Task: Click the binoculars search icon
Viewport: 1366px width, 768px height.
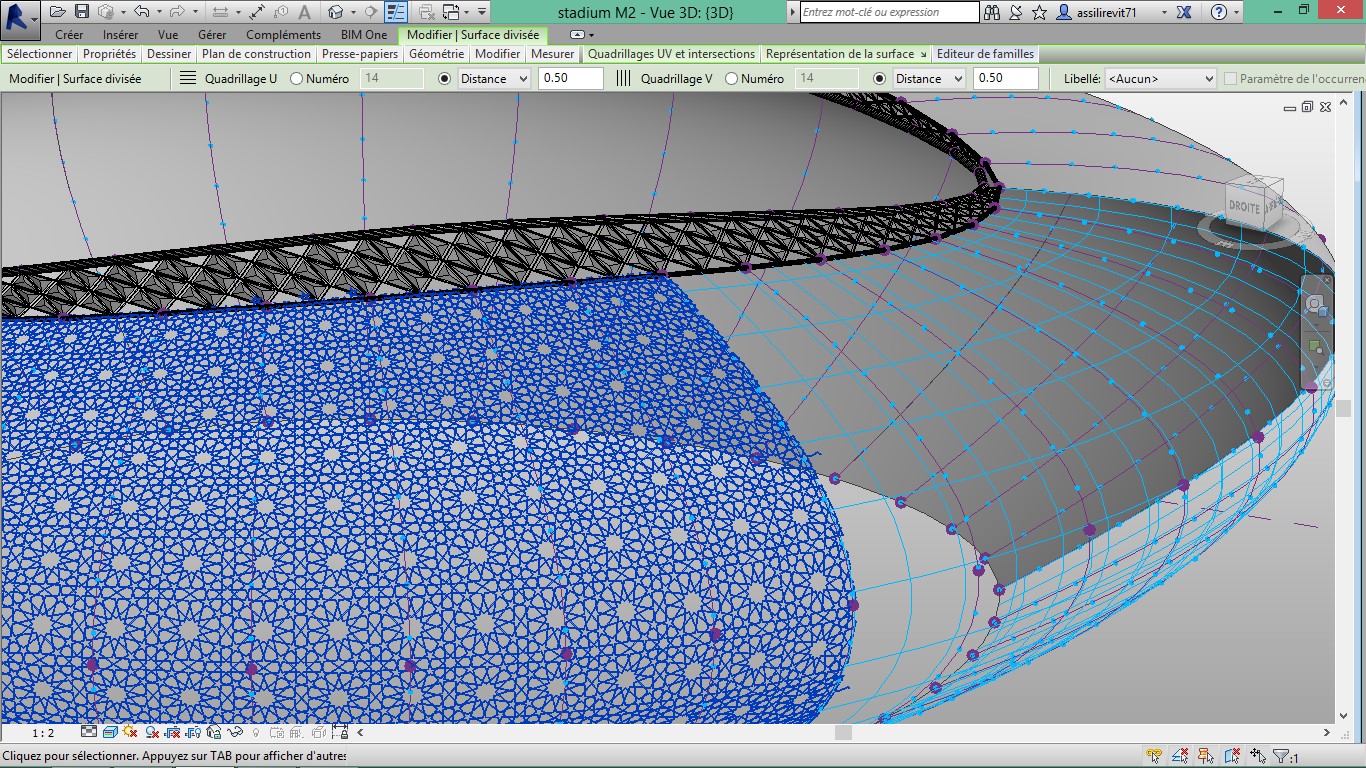Action: click(x=991, y=12)
